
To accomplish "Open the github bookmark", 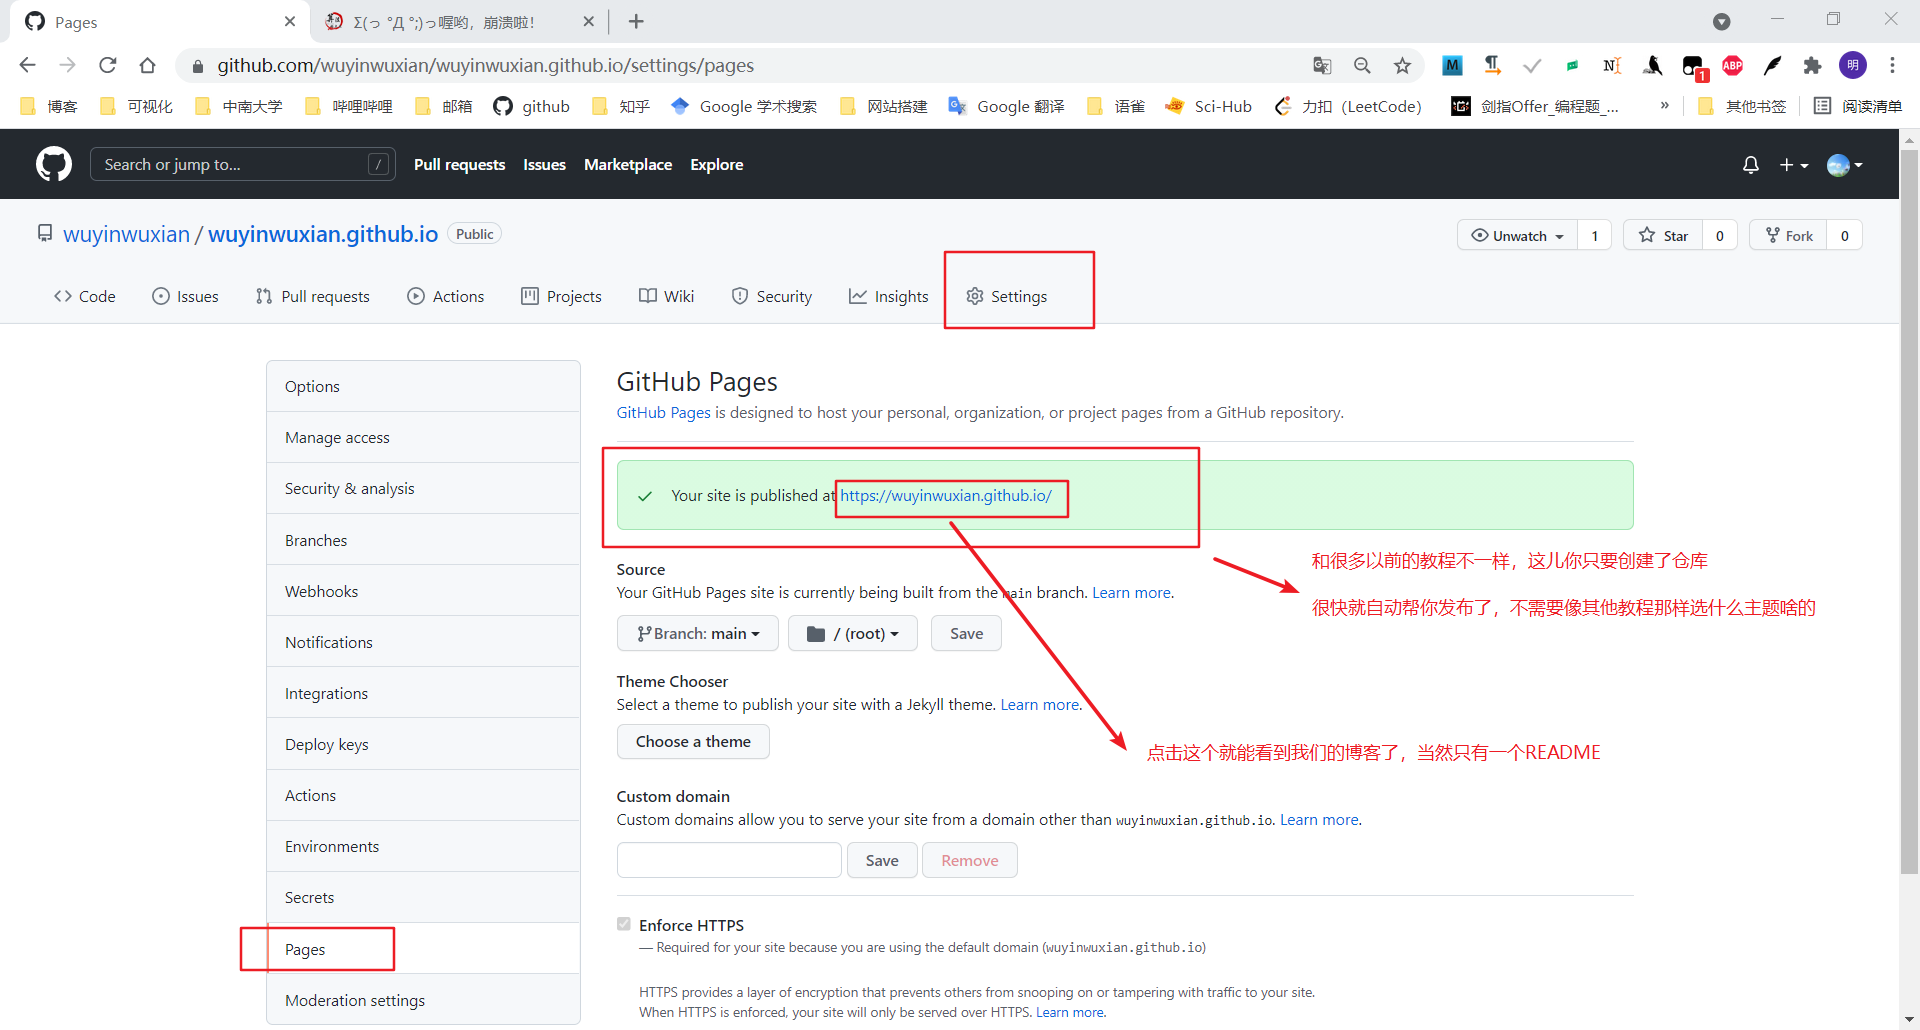I will (532, 106).
